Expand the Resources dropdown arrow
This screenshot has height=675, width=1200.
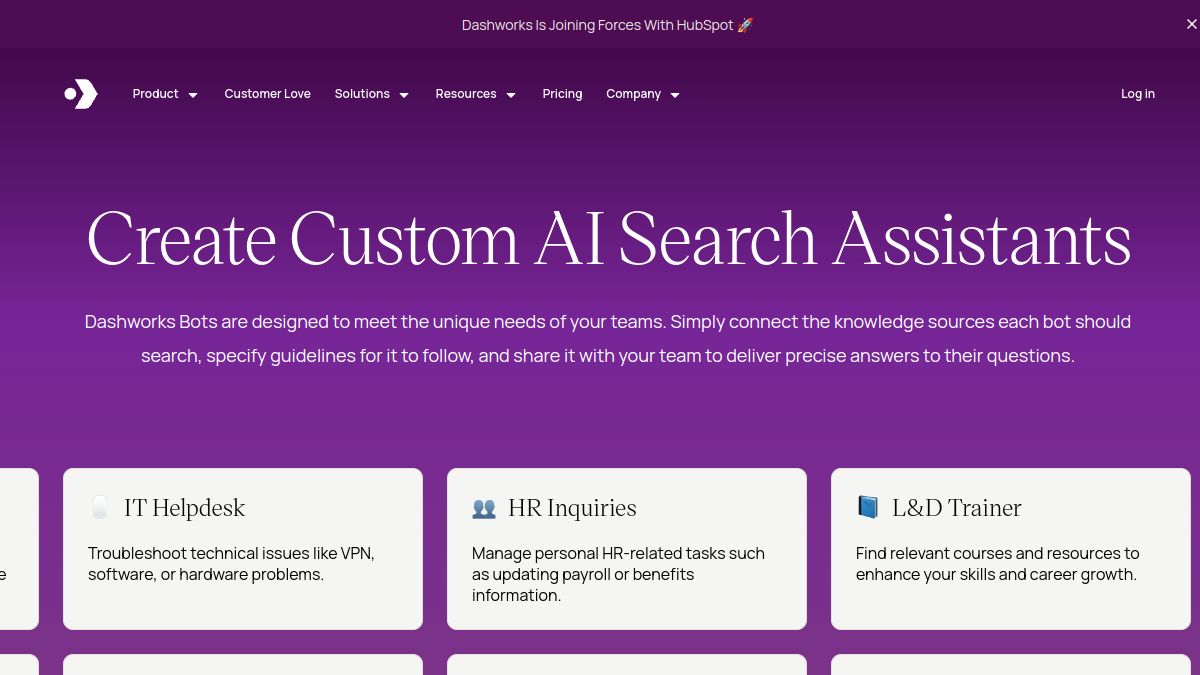coord(511,95)
